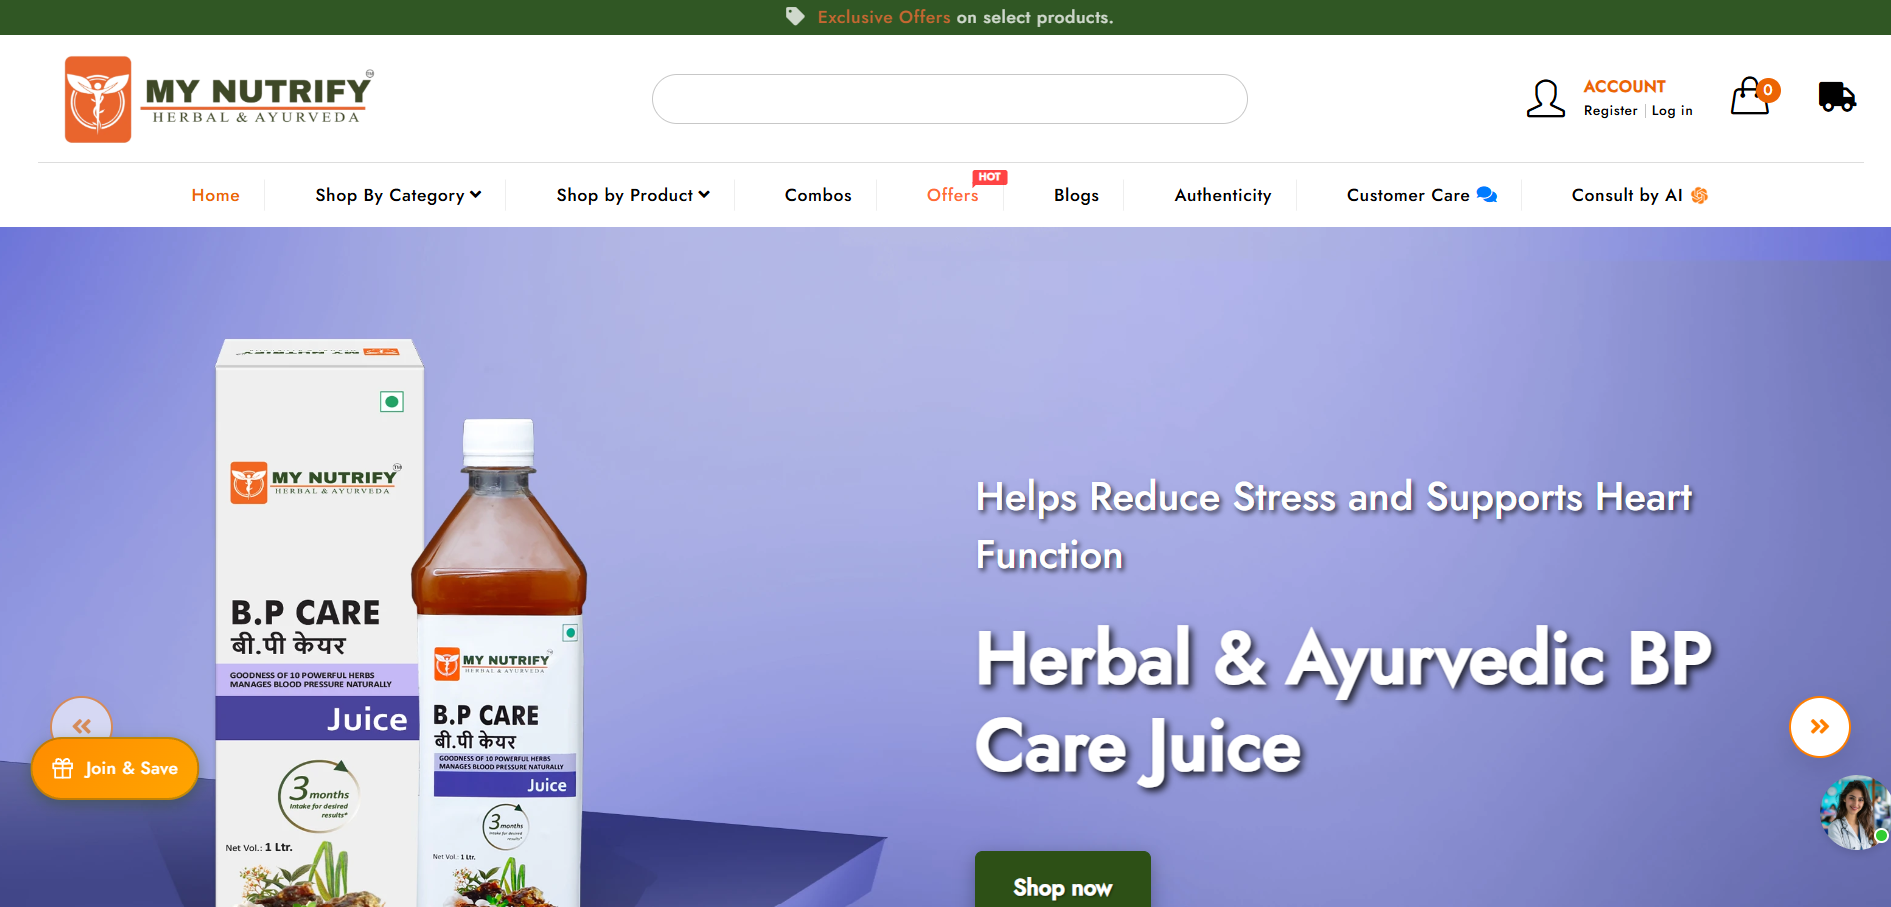Click the Log in link
The height and width of the screenshot is (907, 1891).
click(1672, 111)
